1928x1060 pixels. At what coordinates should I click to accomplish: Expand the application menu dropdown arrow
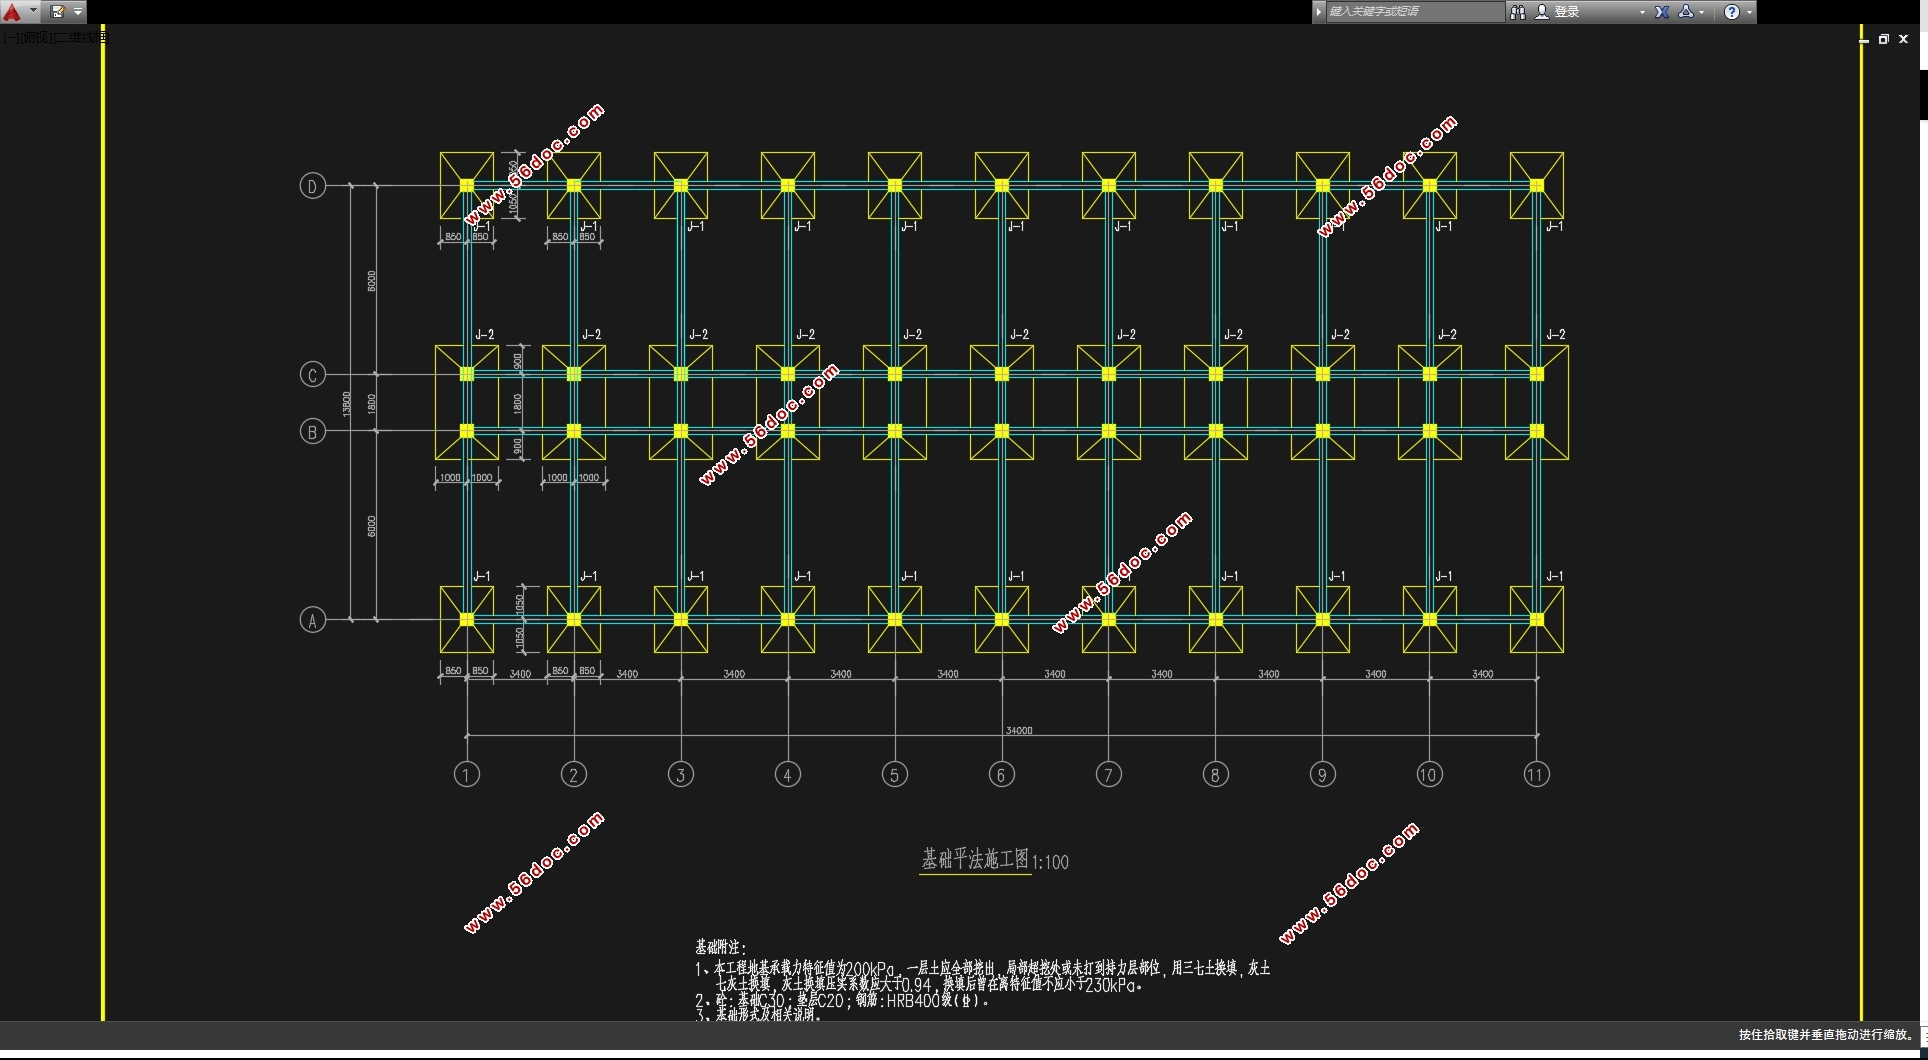(x=33, y=12)
